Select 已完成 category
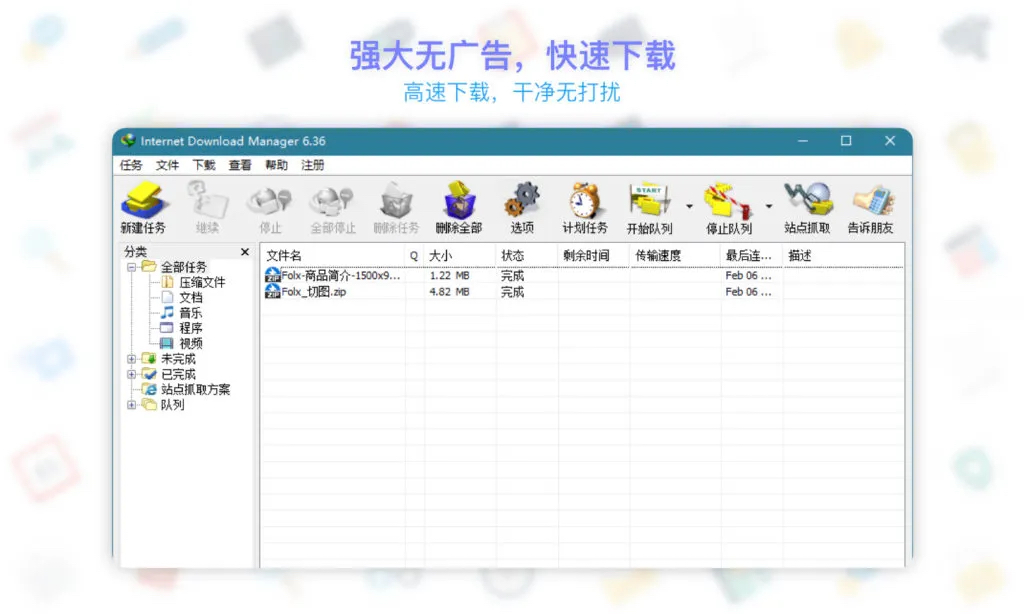 pos(178,374)
